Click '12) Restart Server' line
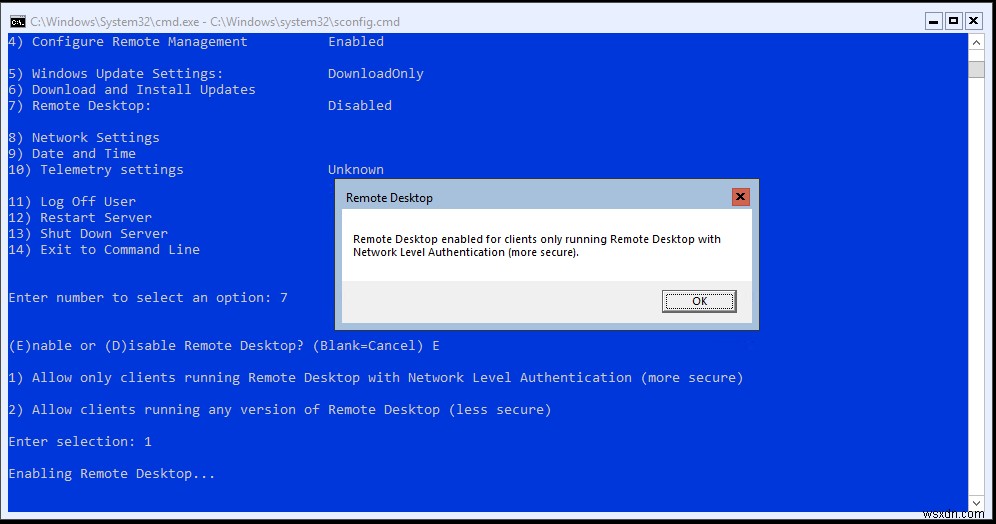This screenshot has height=524, width=996. [80, 218]
